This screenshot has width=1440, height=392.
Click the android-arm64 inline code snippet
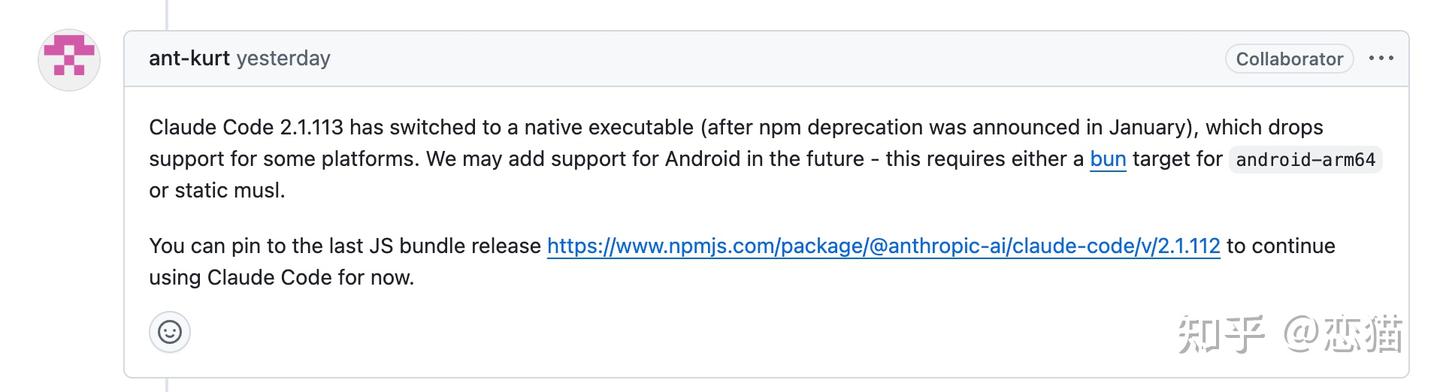(1305, 159)
